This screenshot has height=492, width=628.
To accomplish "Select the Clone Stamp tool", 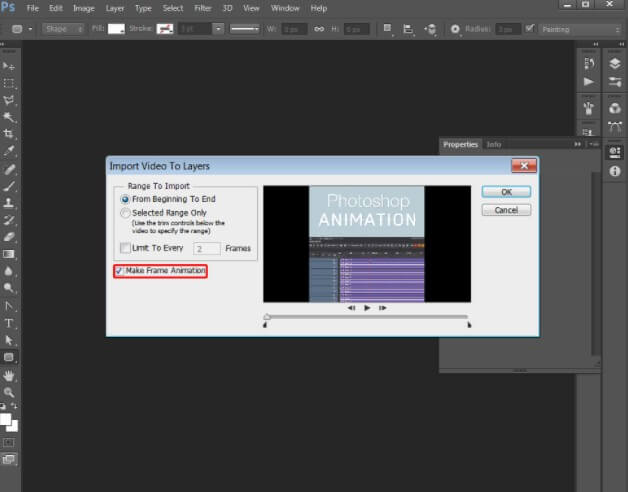I will pyautogui.click(x=9, y=203).
